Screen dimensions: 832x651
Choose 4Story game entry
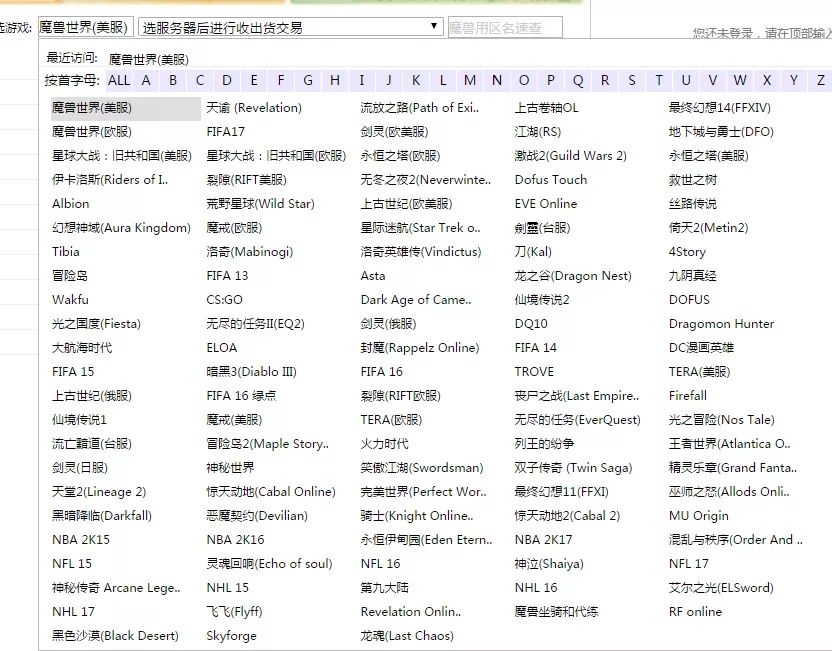(687, 251)
